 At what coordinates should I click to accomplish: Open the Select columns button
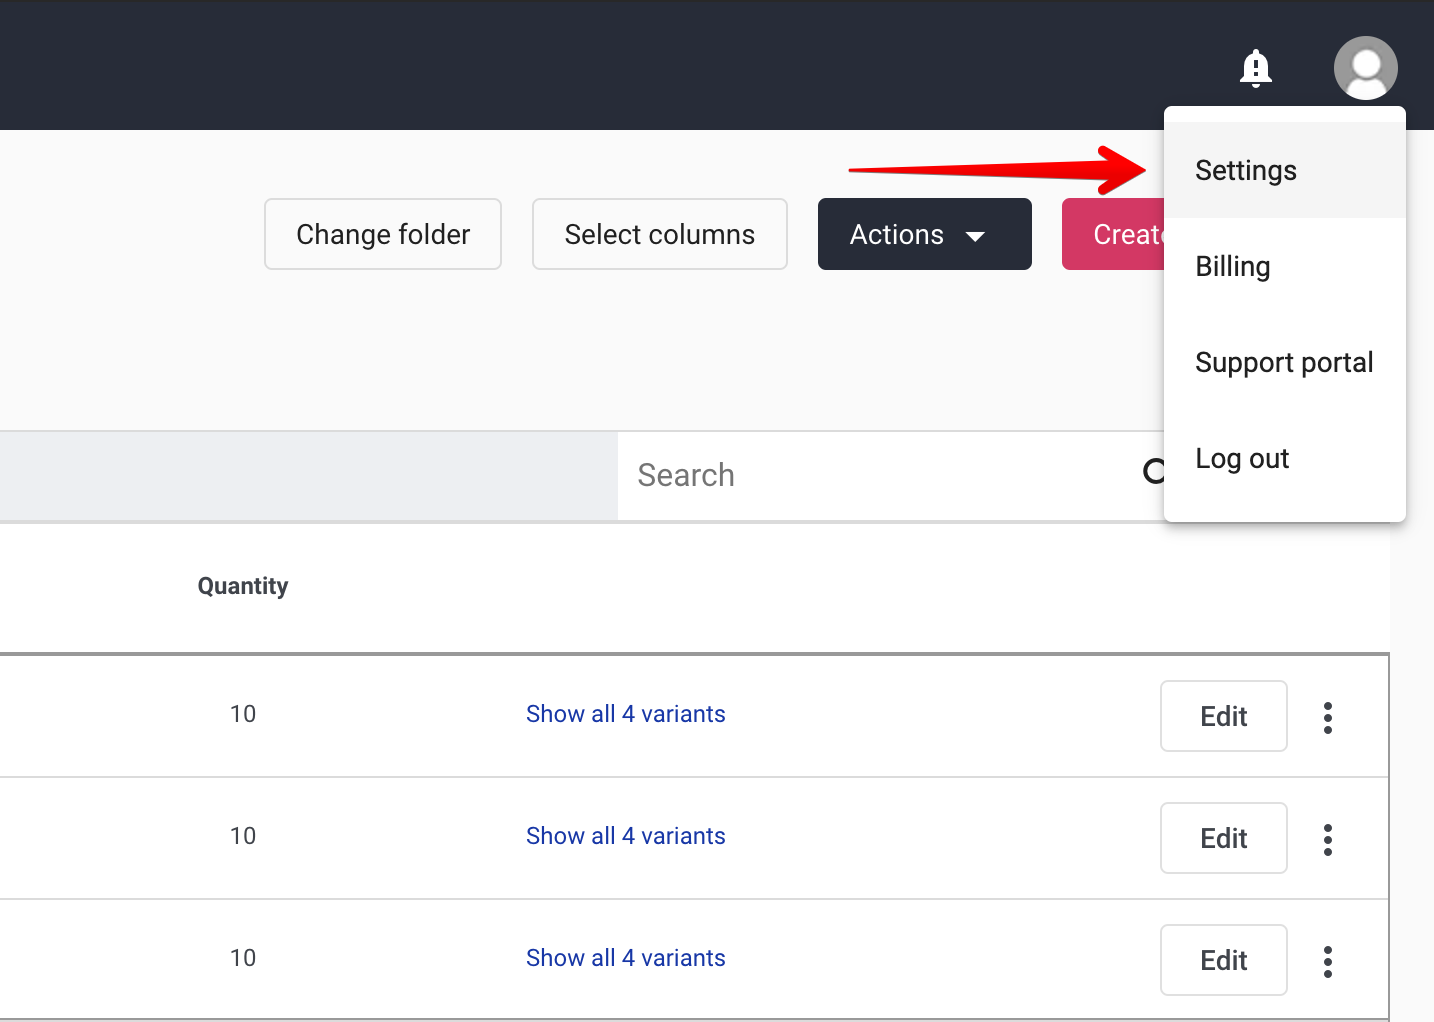660,234
